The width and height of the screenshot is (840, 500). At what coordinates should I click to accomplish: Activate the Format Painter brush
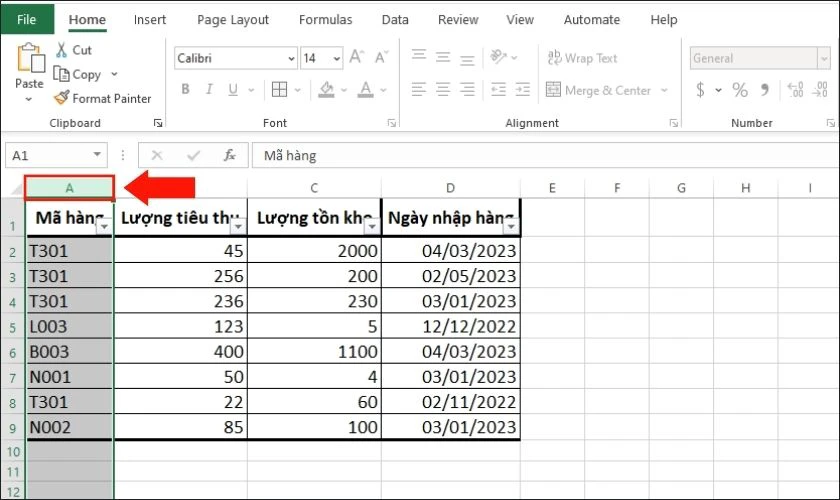tap(62, 98)
